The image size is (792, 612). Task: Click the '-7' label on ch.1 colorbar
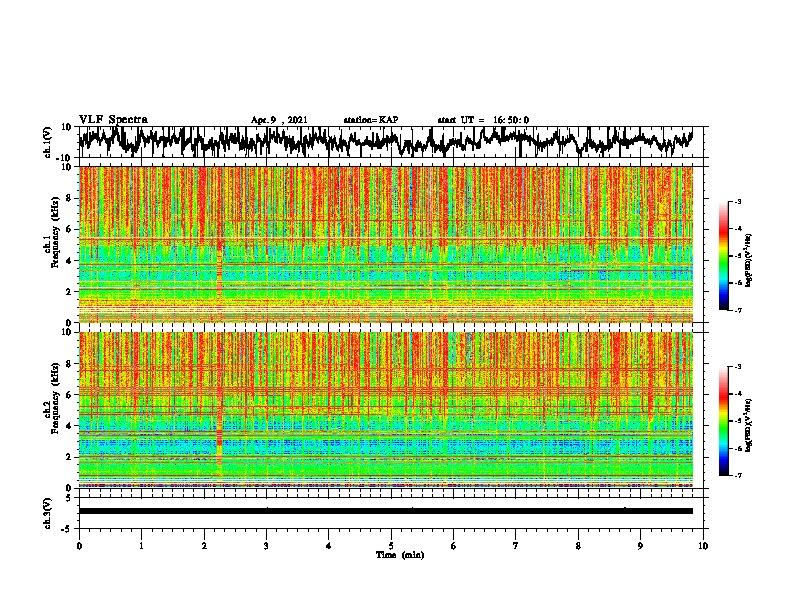pos(737,310)
